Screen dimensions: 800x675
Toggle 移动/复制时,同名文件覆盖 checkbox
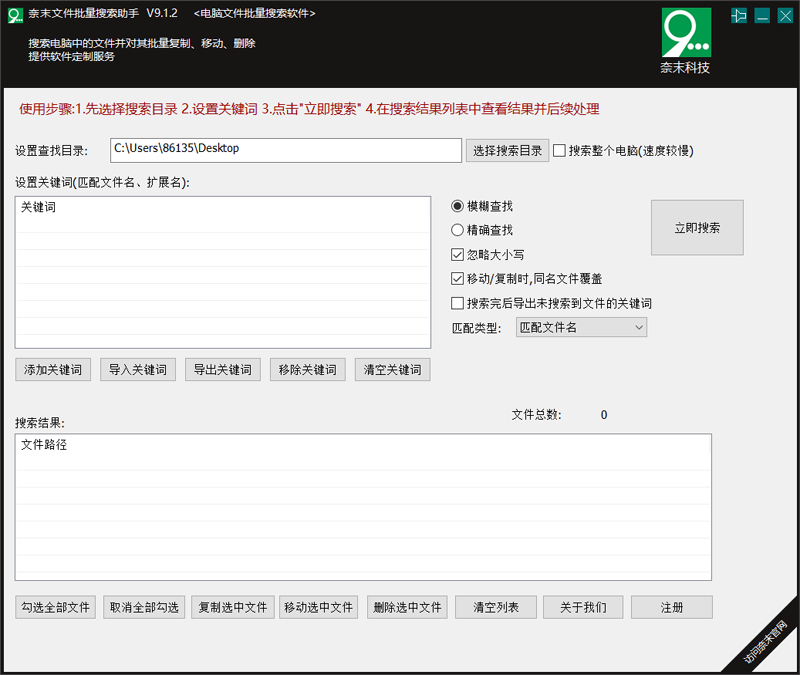tap(458, 278)
